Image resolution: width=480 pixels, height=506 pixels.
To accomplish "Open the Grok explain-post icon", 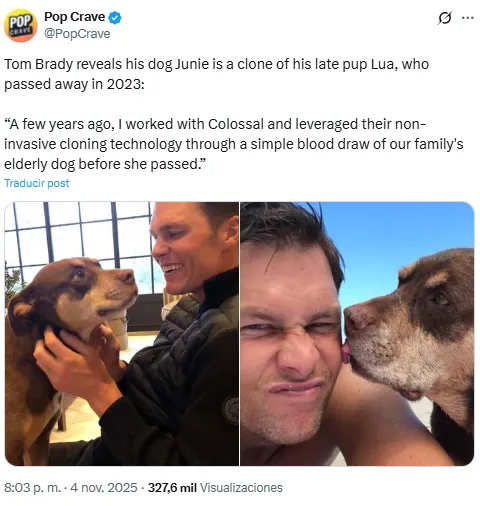I will 445,18.
